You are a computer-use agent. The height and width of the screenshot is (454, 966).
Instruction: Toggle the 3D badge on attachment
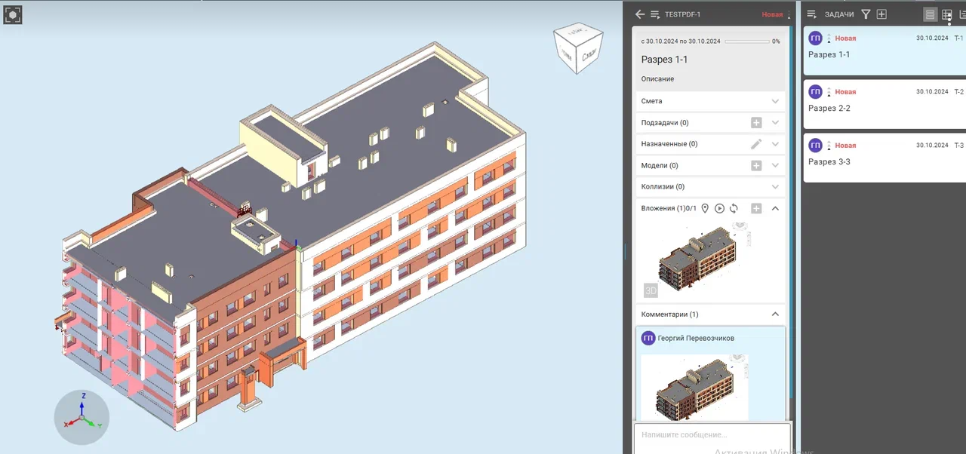(x=651, y=290)
